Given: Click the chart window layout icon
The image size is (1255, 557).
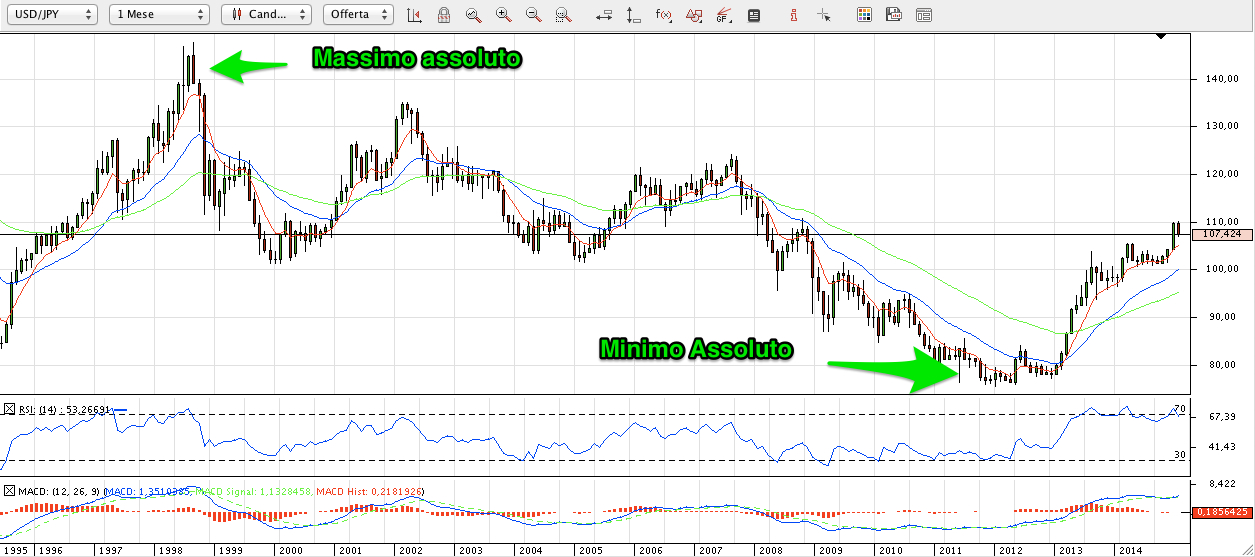Looking at the screenshot, I should click(924, 15).
